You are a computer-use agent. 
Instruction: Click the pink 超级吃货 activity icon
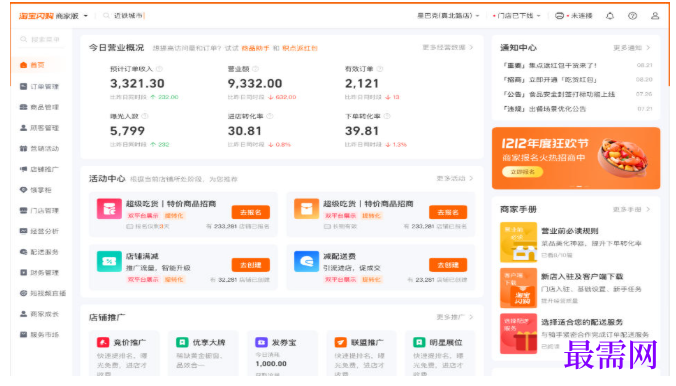(x=109, y=209)
